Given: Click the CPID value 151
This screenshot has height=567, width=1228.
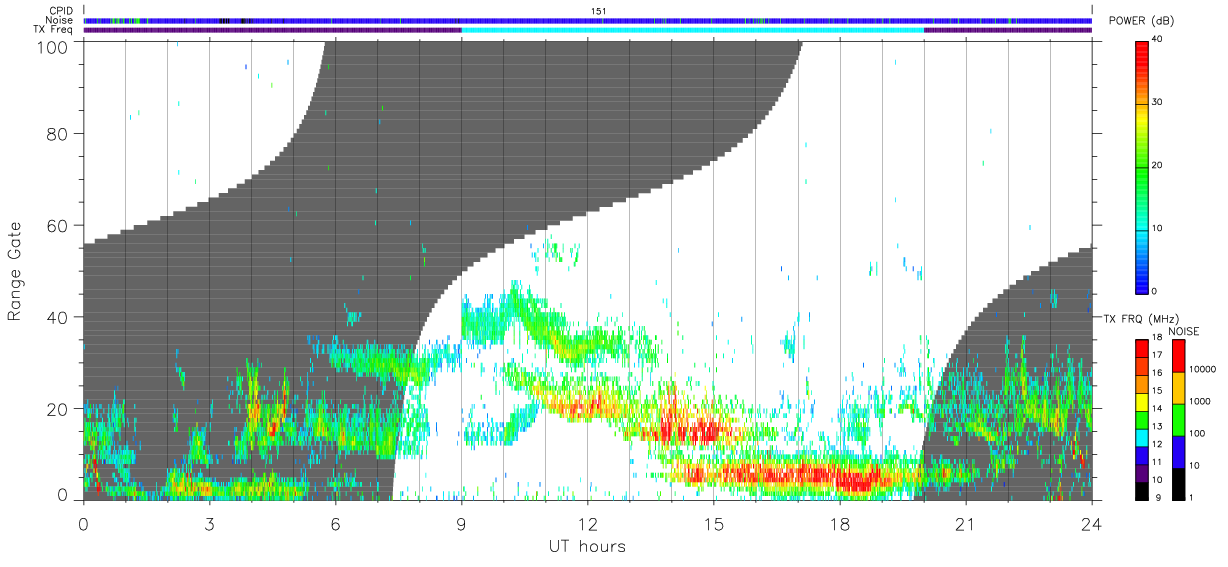Looking at the screenshot, I should (x=599, y=11).
